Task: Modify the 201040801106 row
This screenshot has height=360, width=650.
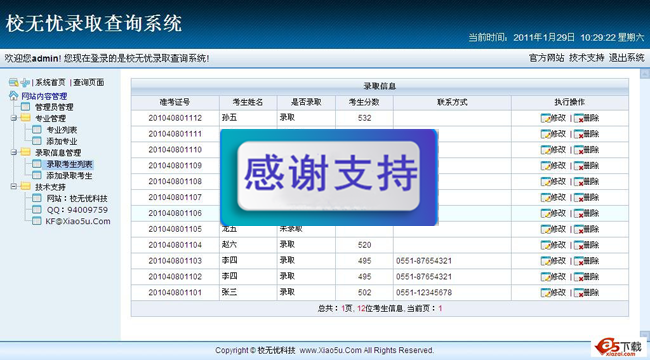Action: [553, 213]
